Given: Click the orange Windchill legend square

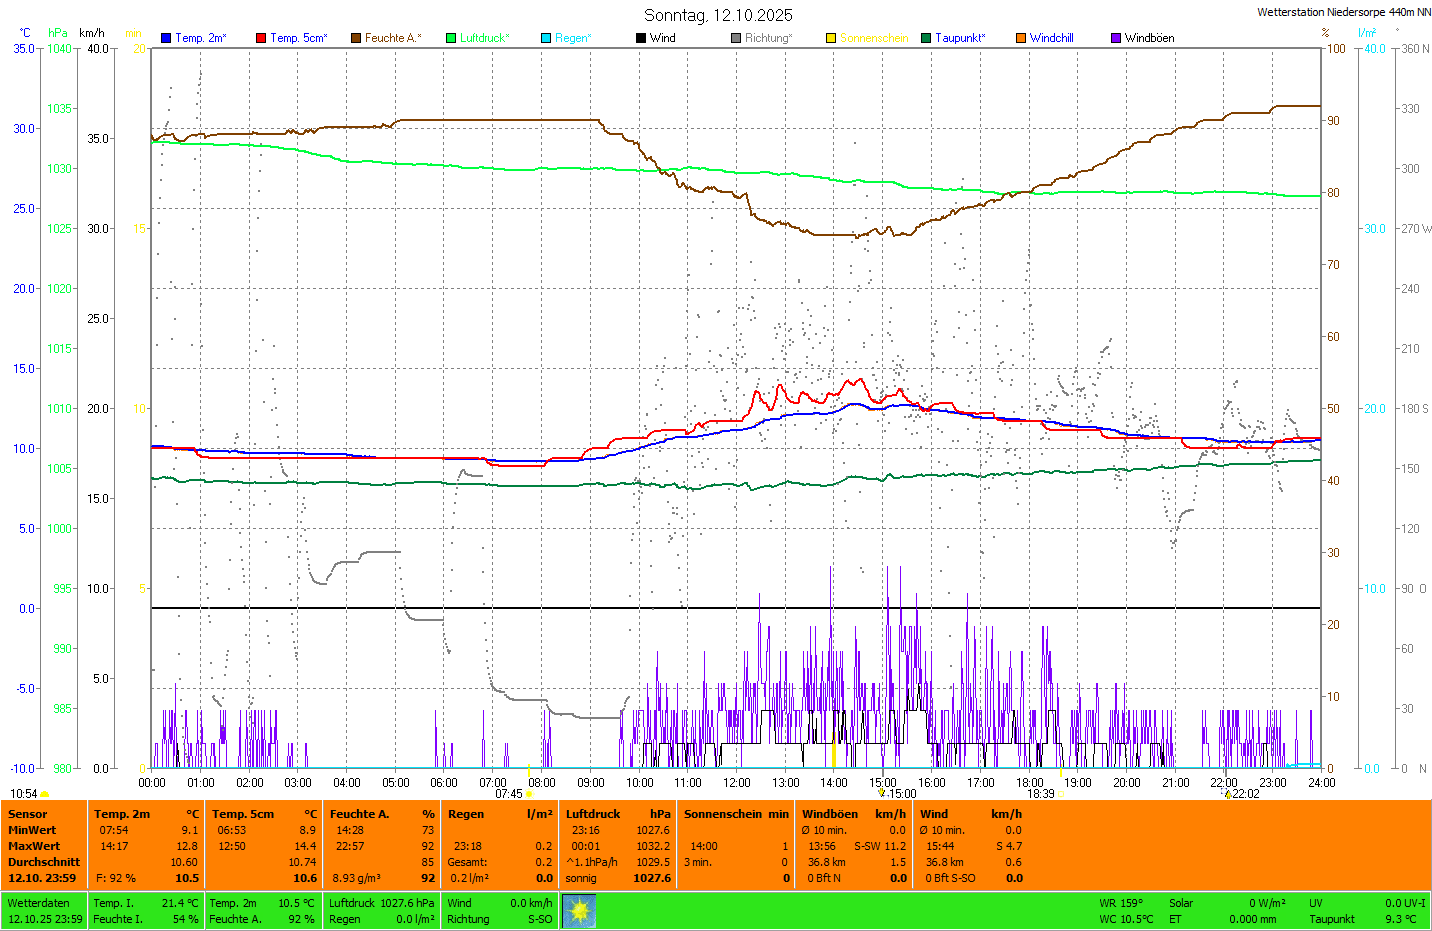Looking at the screenshot, I should pos(1021,38).
